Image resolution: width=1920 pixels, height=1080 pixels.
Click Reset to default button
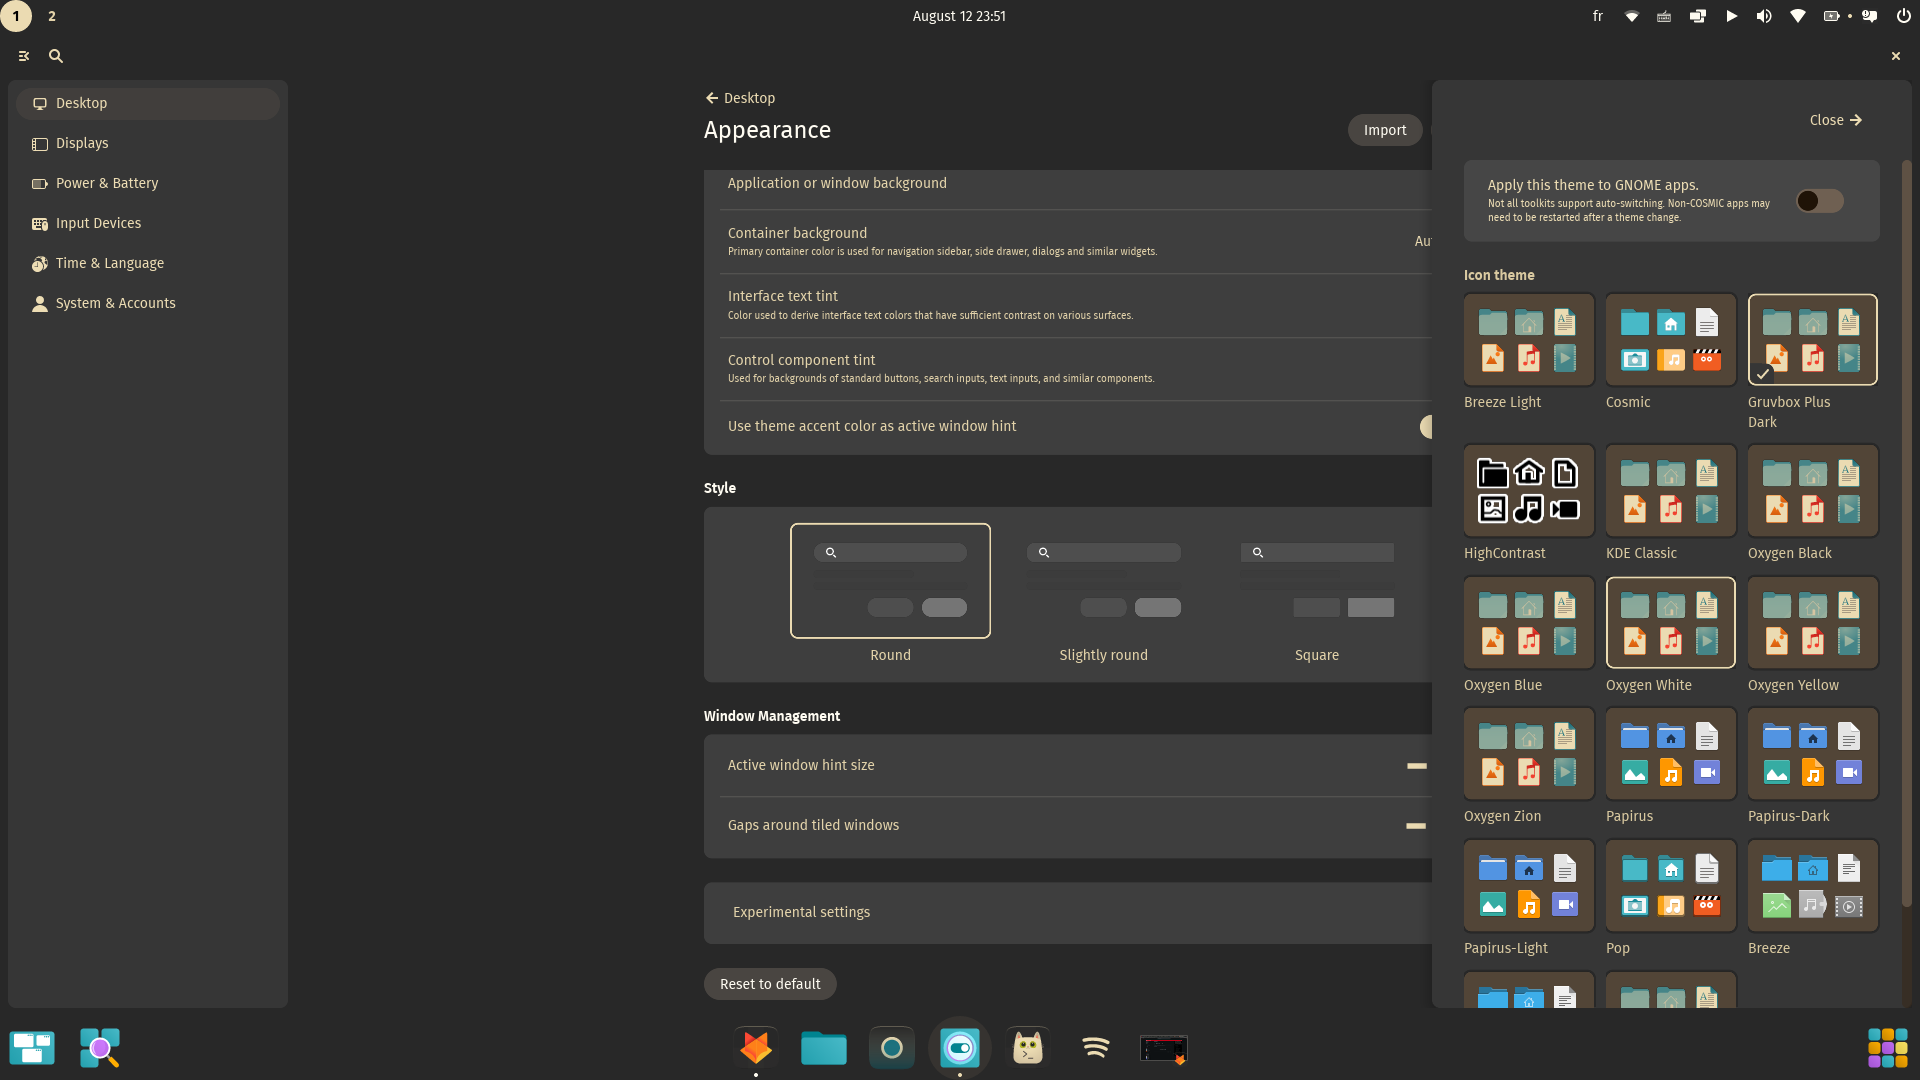pos(770,984)
